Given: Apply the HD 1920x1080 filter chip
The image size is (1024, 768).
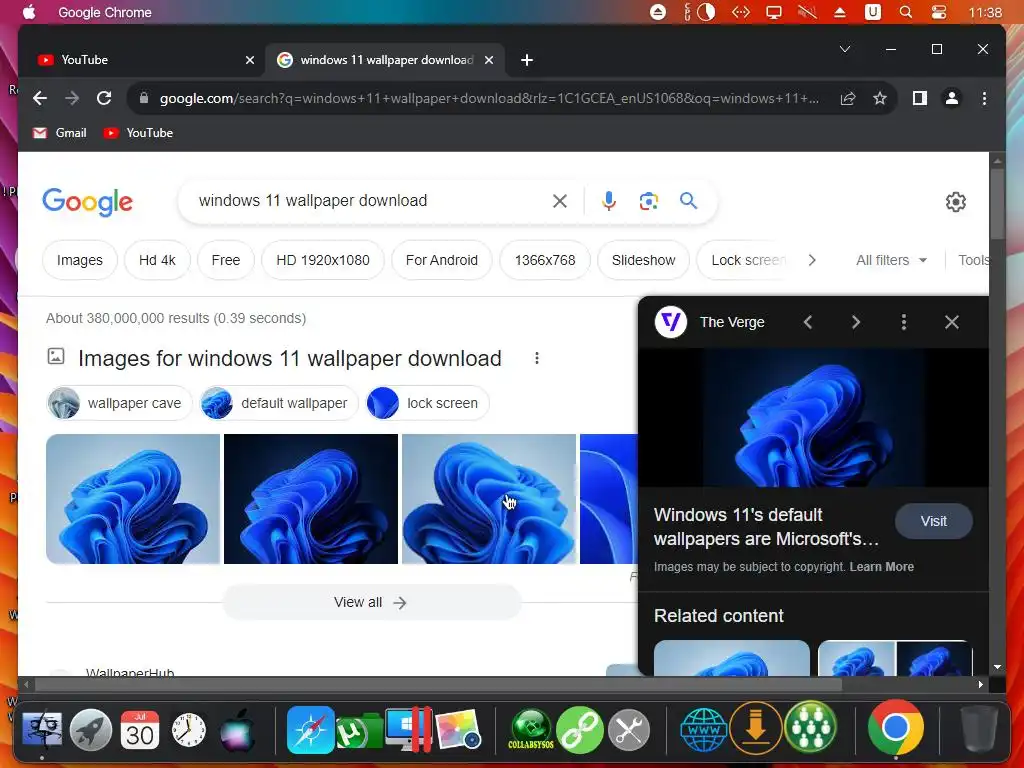Looking at the screenshot, I should pyautogui.click(x=323, y=260).
